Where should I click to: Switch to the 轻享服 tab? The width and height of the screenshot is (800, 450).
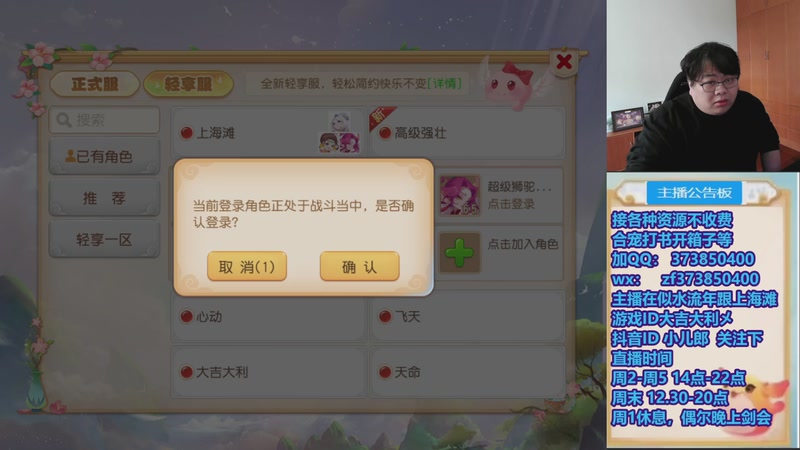pos(188,84)
